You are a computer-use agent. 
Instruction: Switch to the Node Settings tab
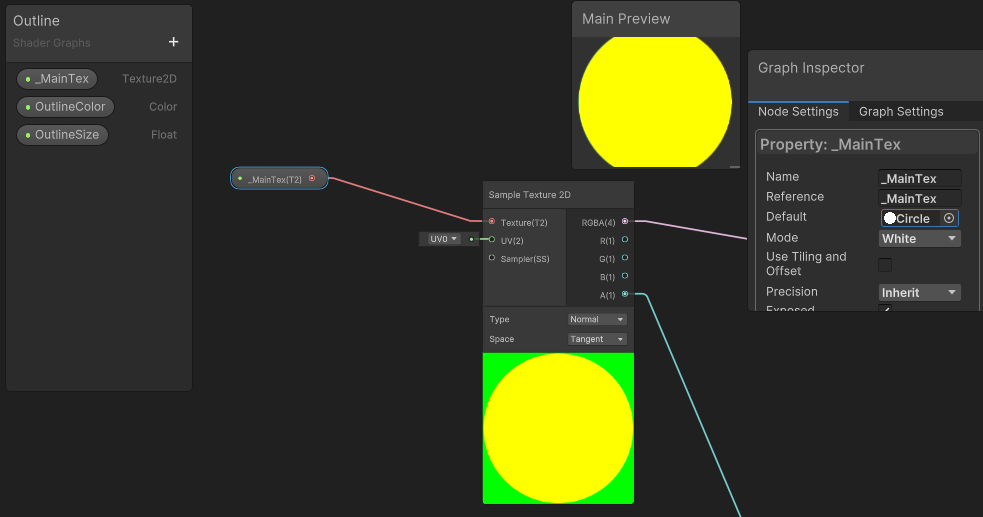click(x=798, y=112)
